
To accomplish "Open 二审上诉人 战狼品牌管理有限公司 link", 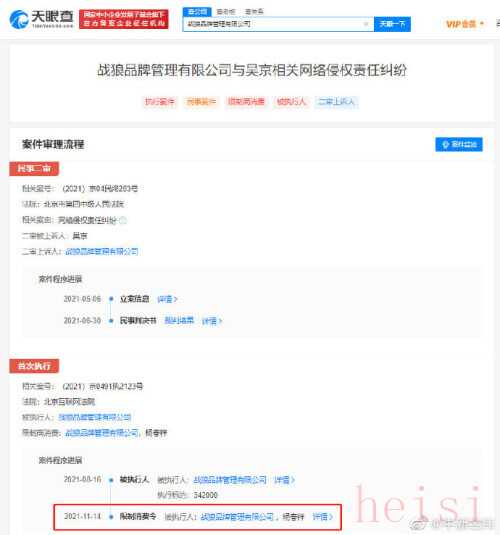I will [x=102, y=251].
